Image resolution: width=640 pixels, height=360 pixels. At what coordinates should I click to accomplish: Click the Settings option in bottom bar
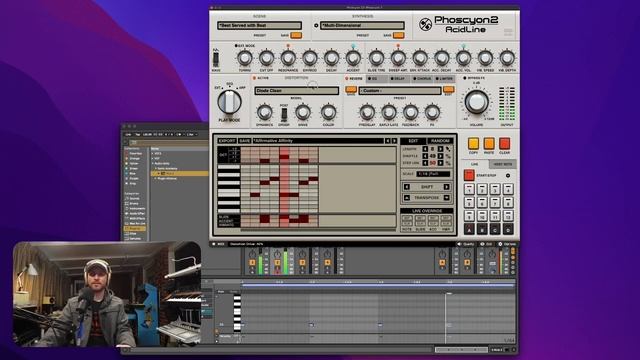click(507, 244)
